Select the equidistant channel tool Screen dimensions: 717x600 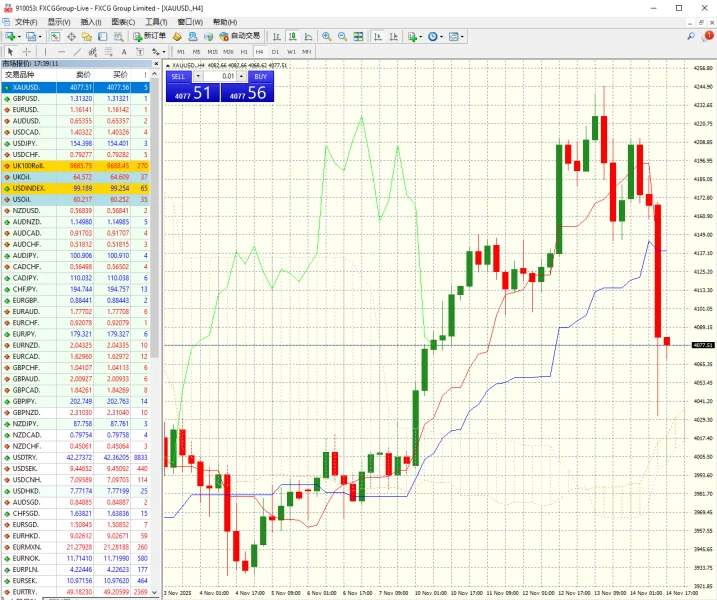(x=93, y=52)
